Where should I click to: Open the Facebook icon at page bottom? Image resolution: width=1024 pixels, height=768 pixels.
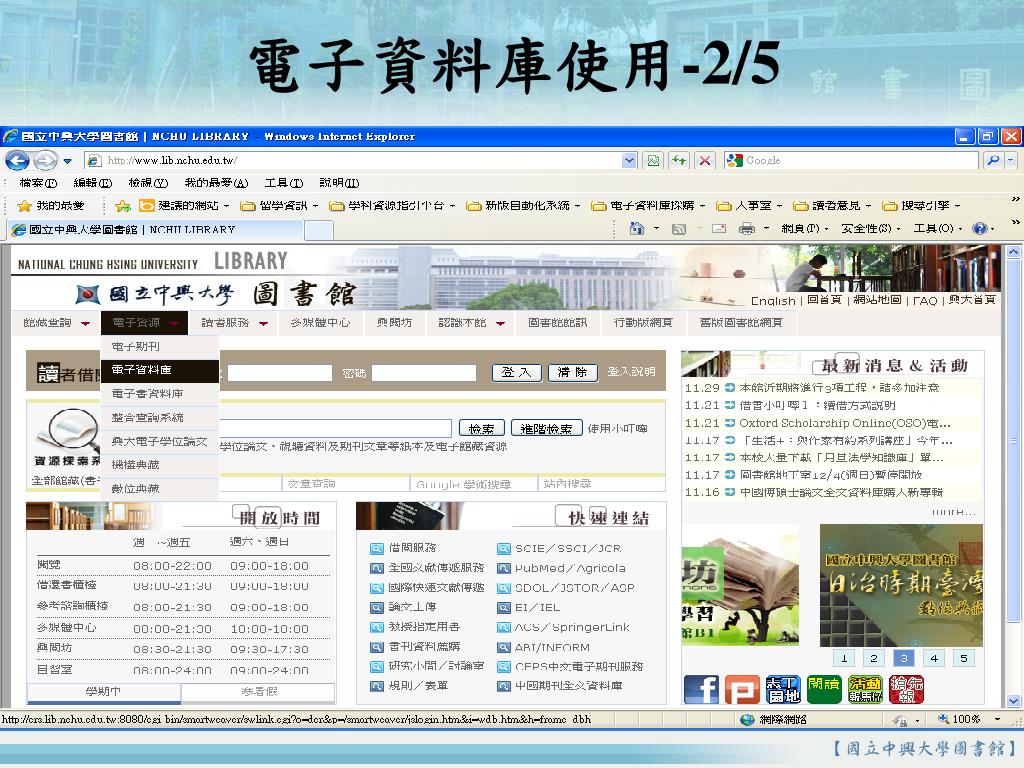click(x=701, y=690)
